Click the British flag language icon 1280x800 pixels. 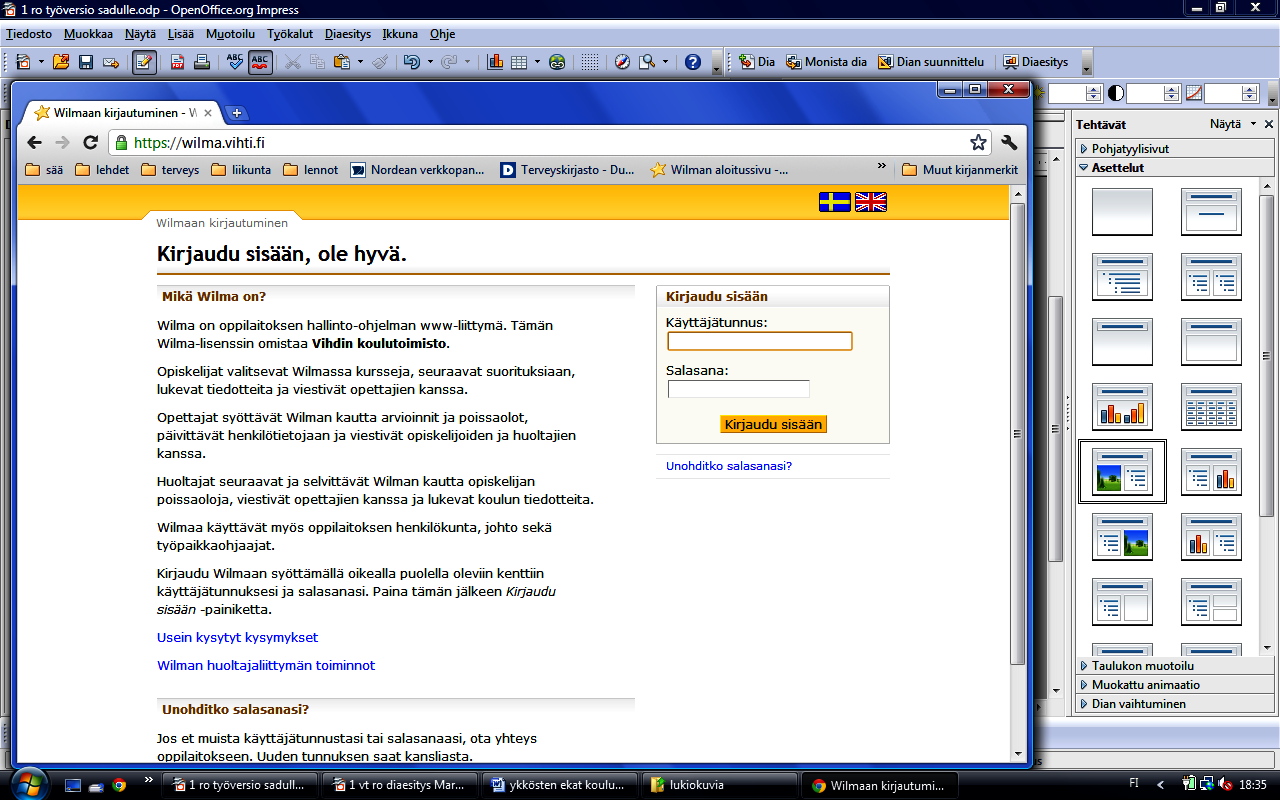pyautogui.click(x=871, y=202)
